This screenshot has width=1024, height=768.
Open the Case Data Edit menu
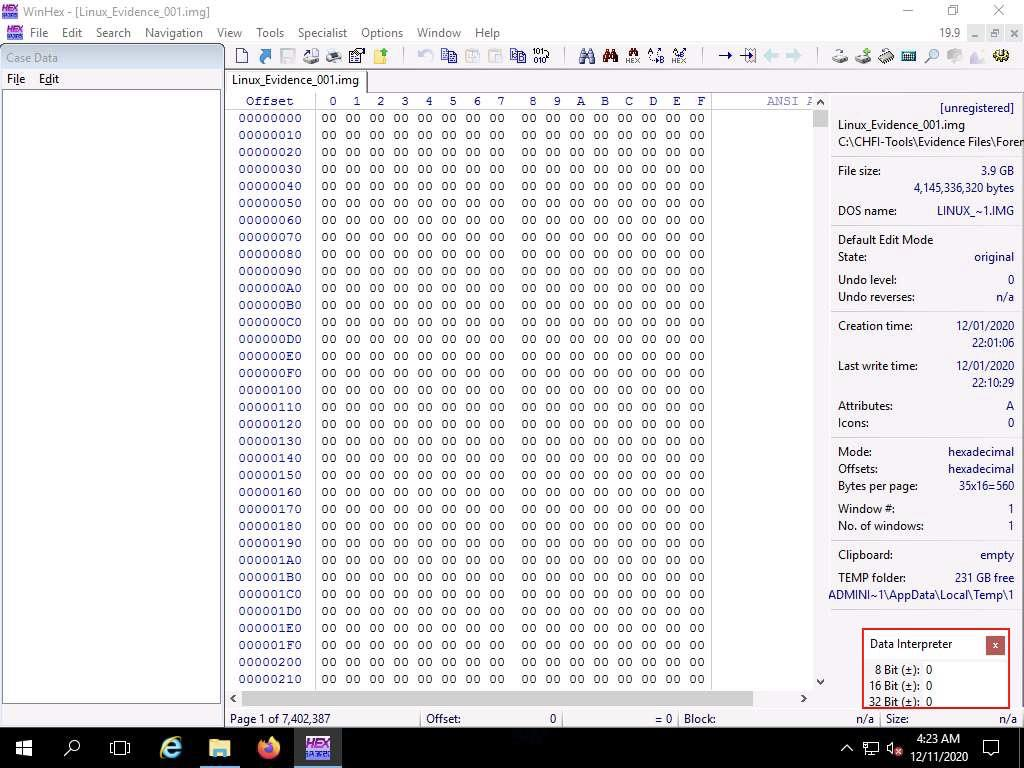[49, 79]
